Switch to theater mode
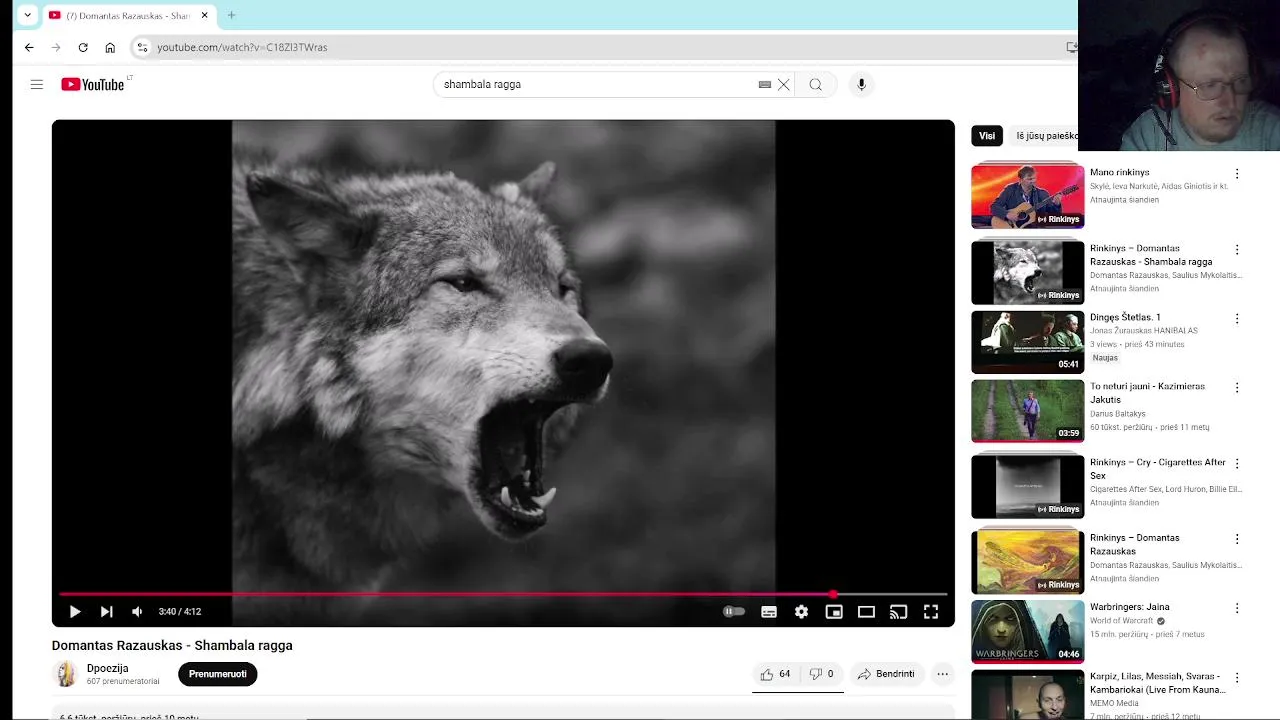The image size is (1280, 720). 866,612
